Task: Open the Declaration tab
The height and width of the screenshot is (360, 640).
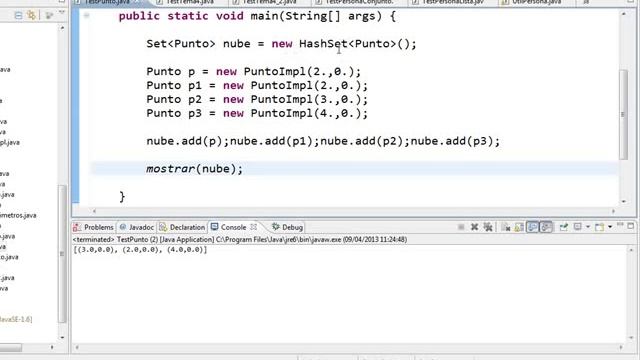Action: (x=182, y=227)
